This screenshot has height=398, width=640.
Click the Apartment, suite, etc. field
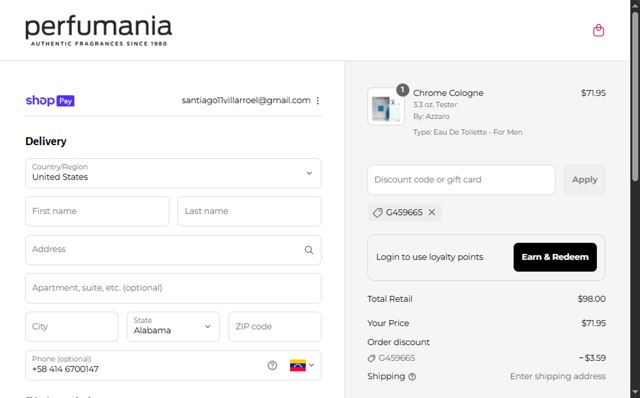pyautogui.click(x=173, y=288)
